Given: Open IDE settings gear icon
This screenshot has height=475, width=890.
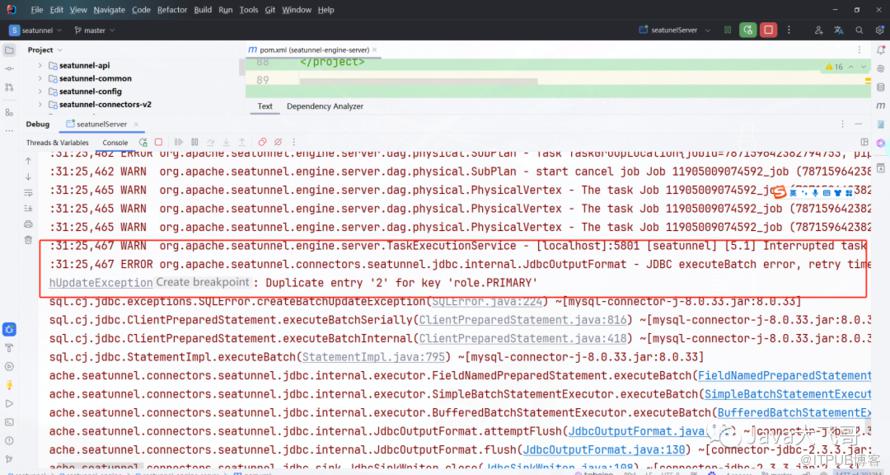Looking at the screenshot, I should click(x=880, y=30).
